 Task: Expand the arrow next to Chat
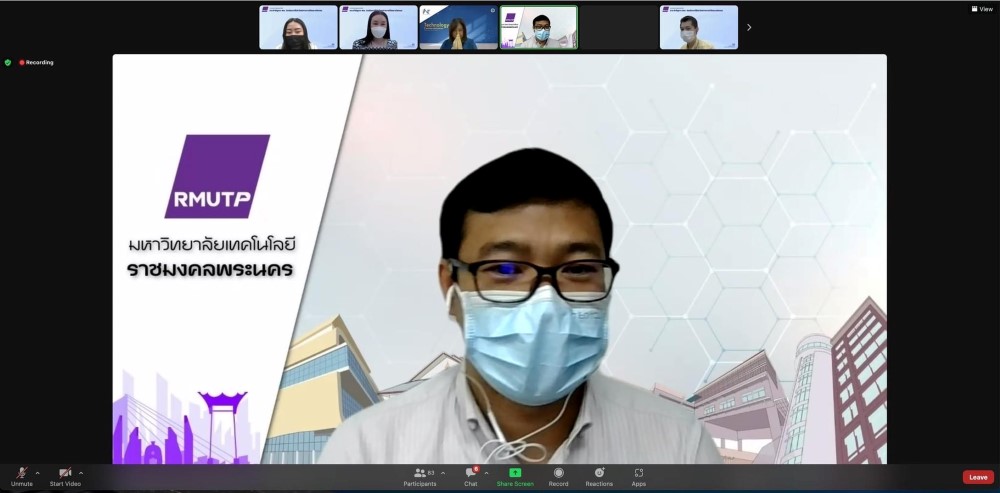(487, 473)
